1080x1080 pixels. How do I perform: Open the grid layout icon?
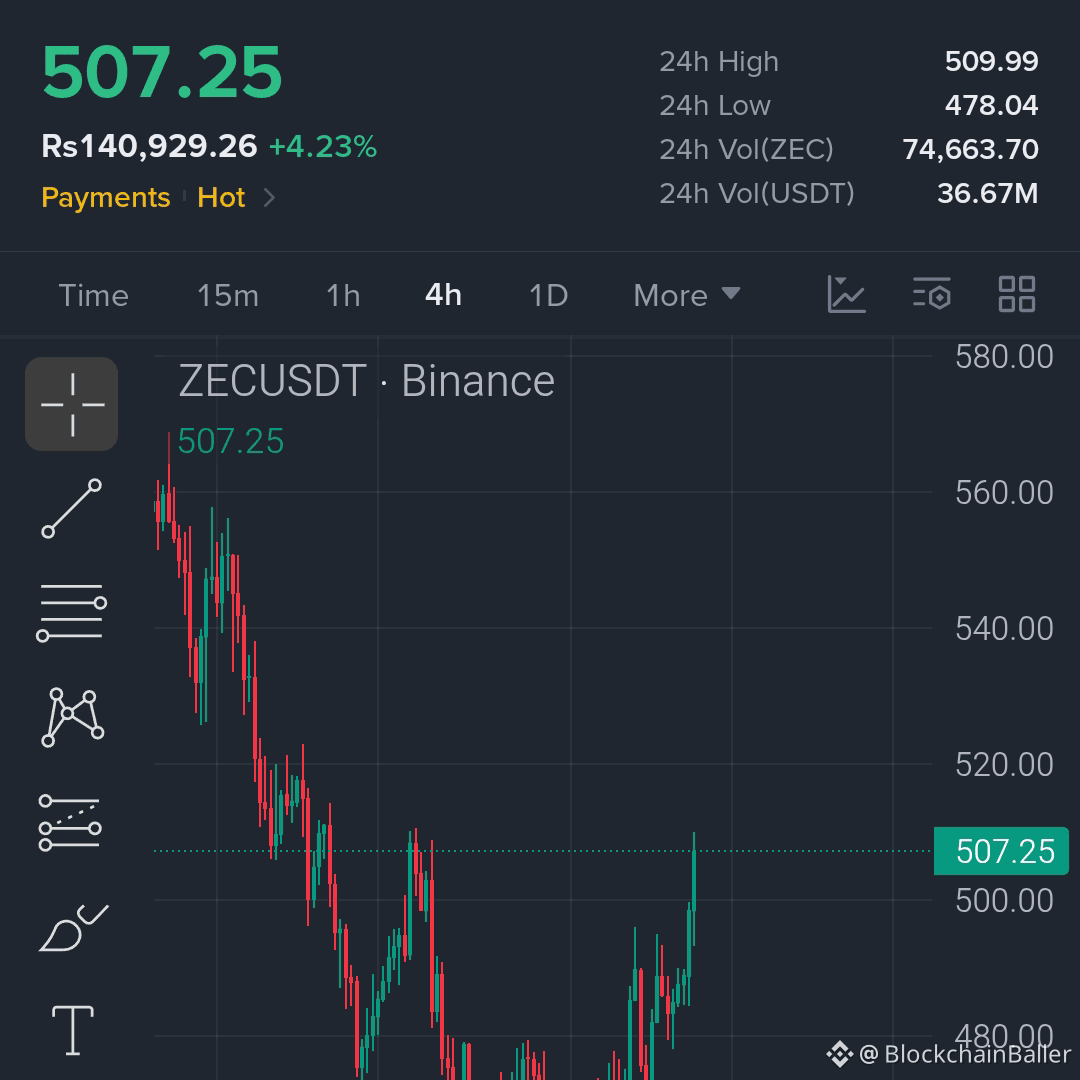coord(1017,295)
